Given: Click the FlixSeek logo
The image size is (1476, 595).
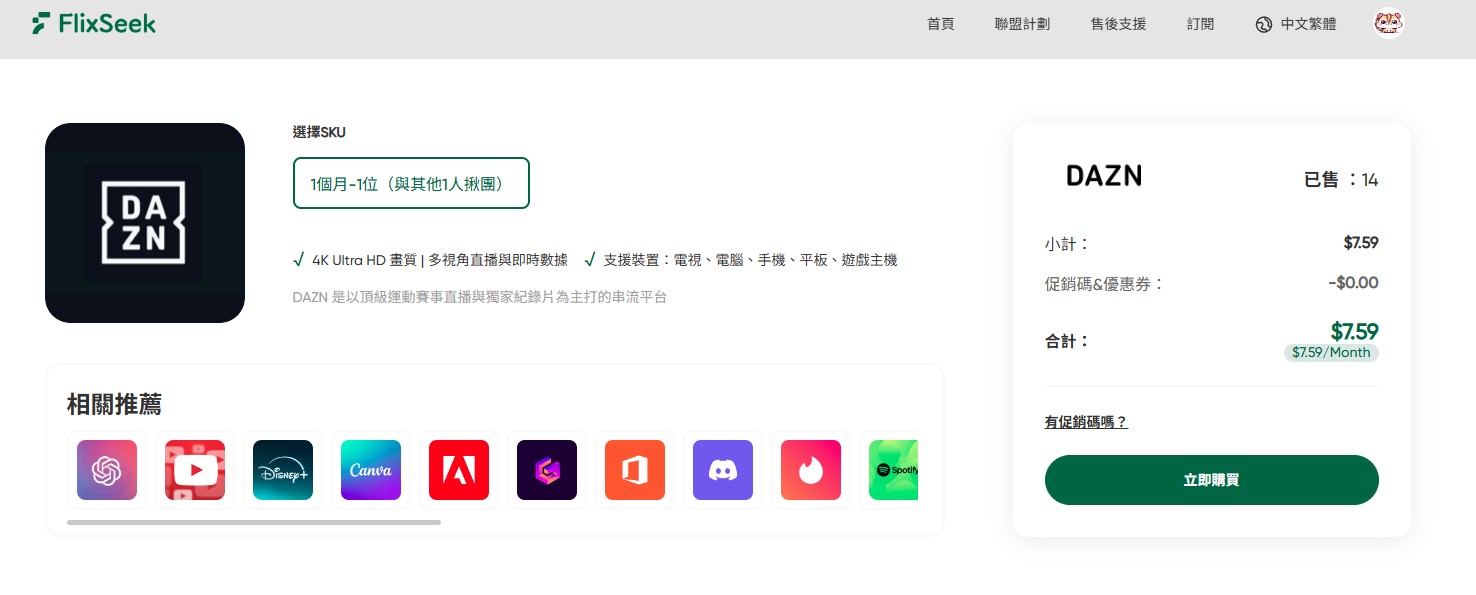Looking at the screenshot, I should click(94, 23).
